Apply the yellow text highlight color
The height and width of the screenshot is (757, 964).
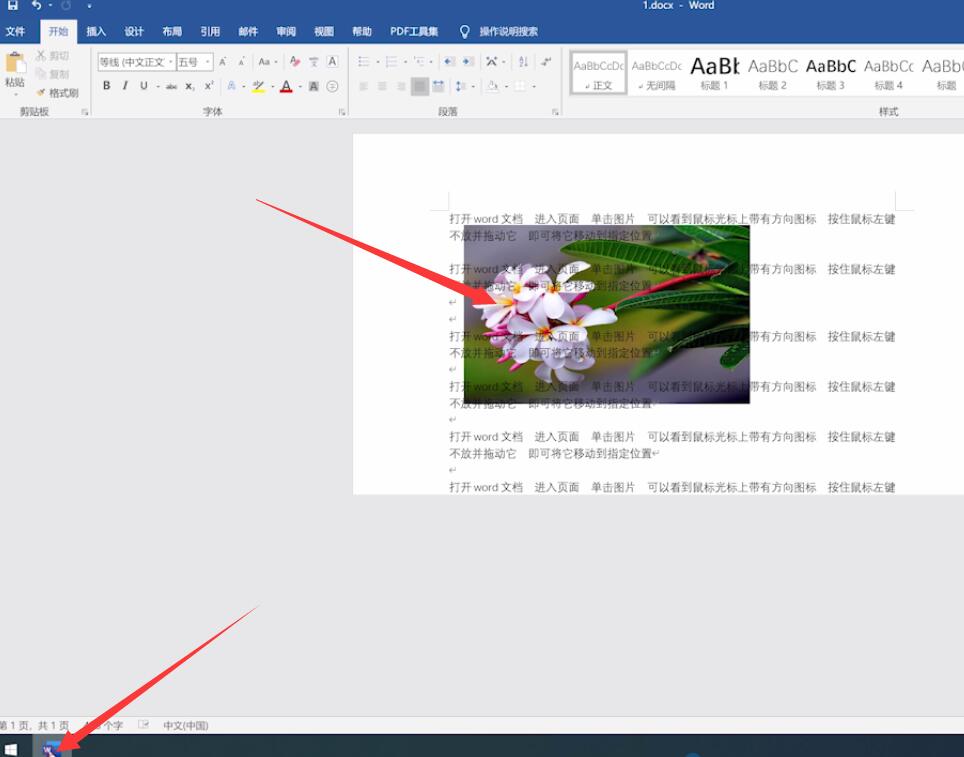tap(258, 87)
